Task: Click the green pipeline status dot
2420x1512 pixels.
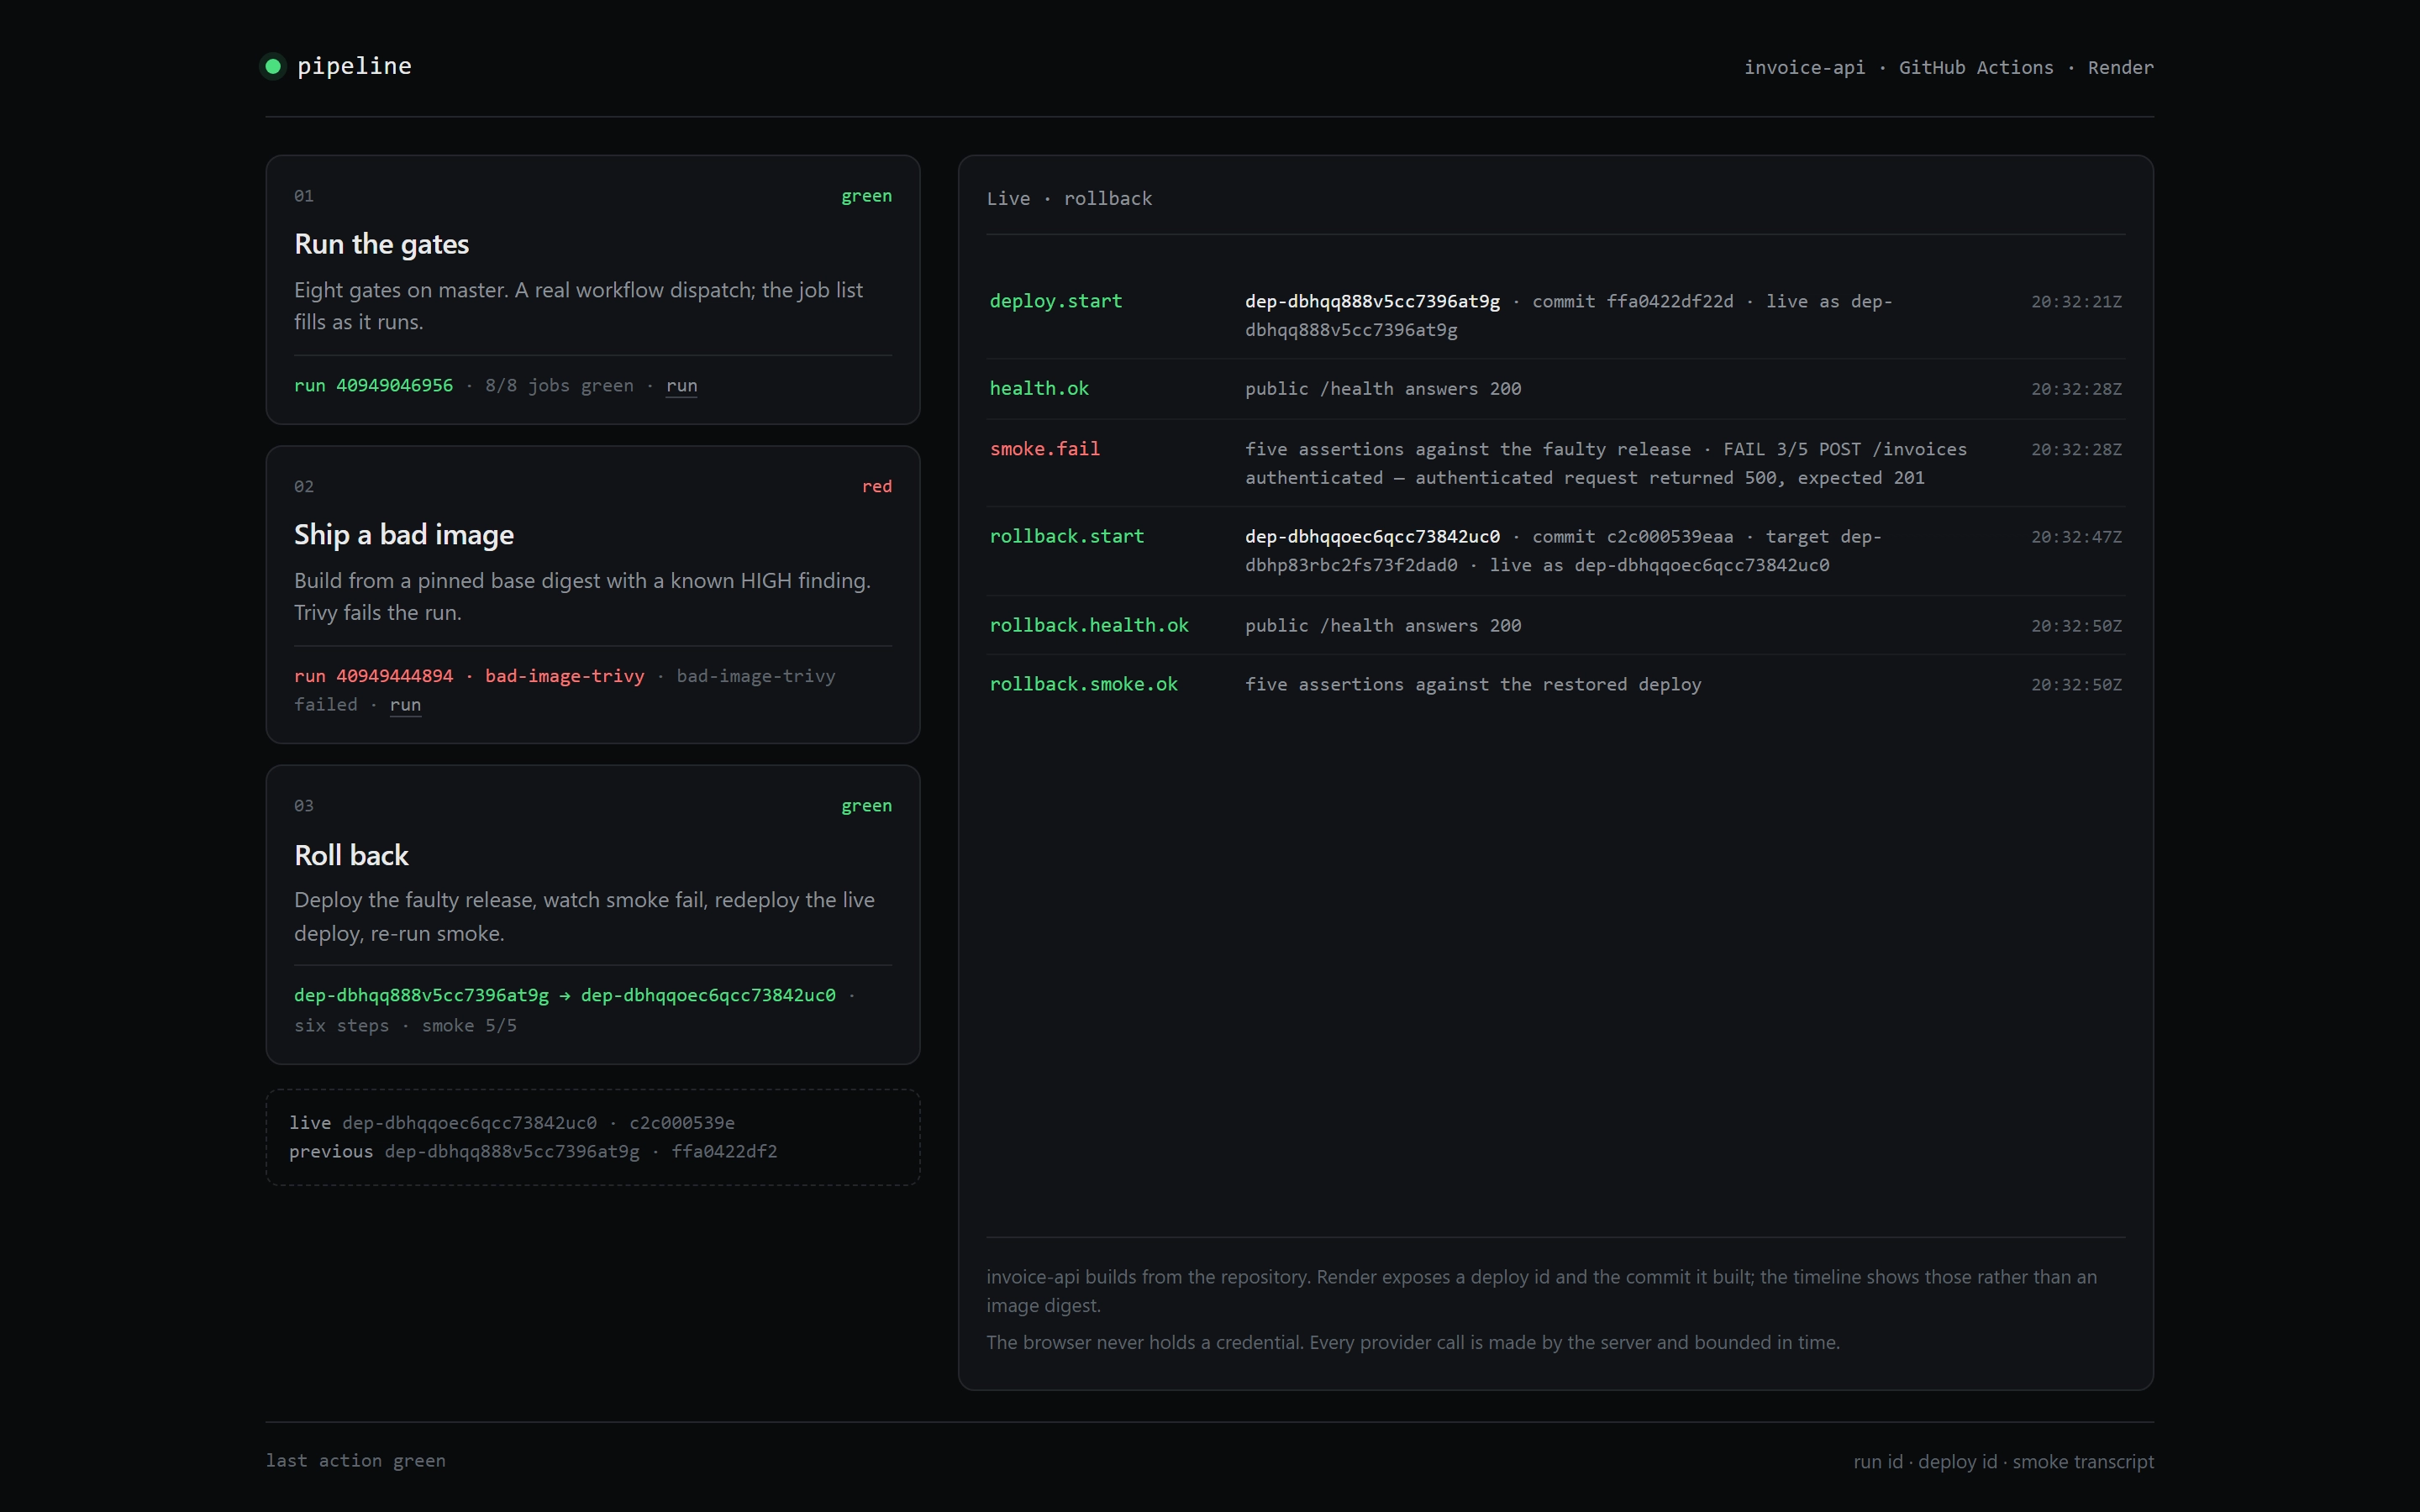Action: coord(273,66)
